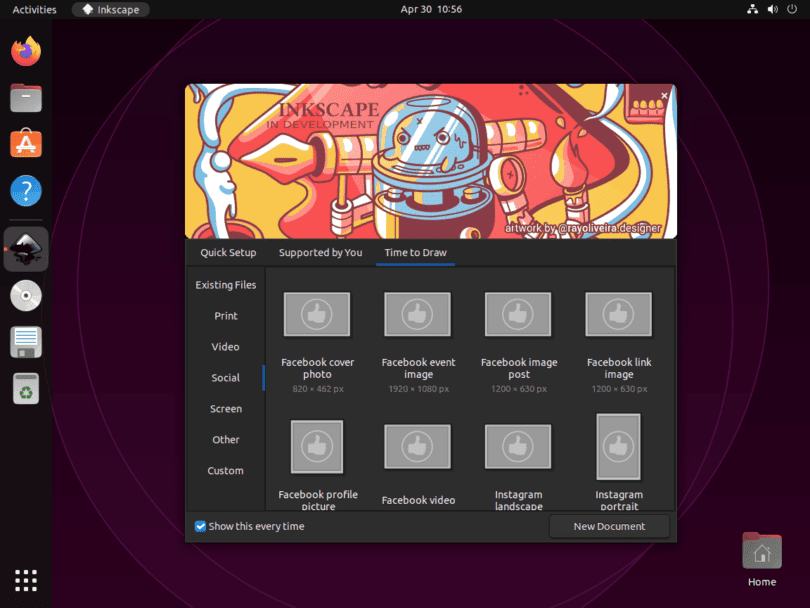Launch Firefox from the dock
The width and height of the screenshot is (810, 608).
click(x=26, y=50)
